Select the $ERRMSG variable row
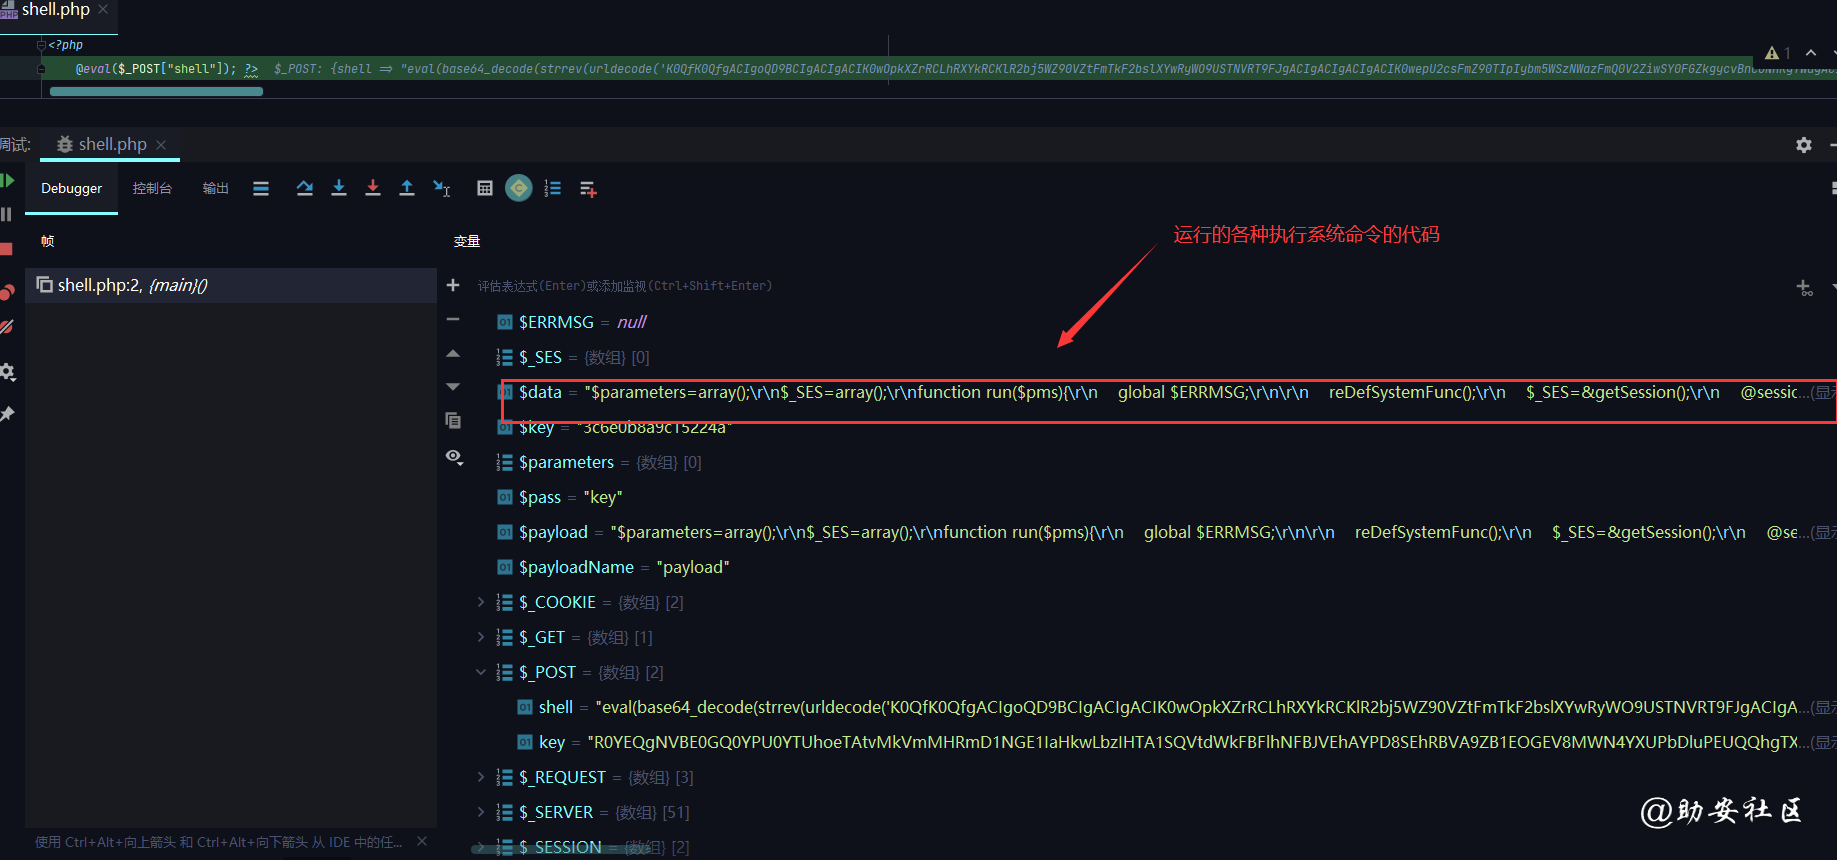Screen dimensions: 1837x860 coord(572,322)
